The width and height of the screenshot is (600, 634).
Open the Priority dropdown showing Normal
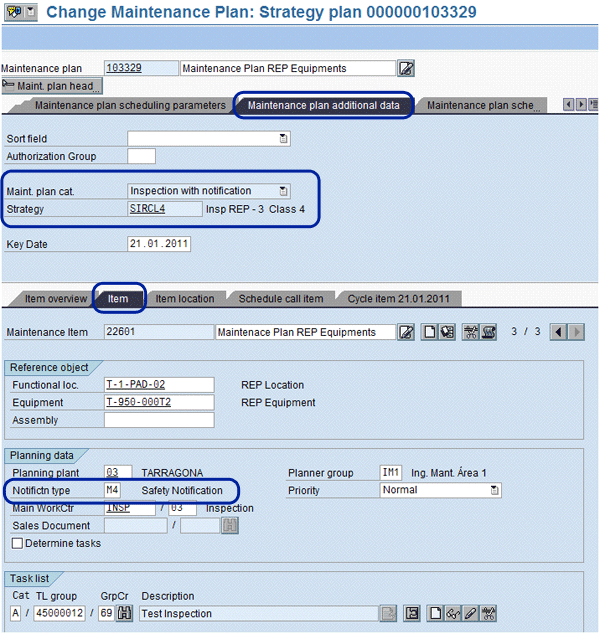tap(494, 490)
